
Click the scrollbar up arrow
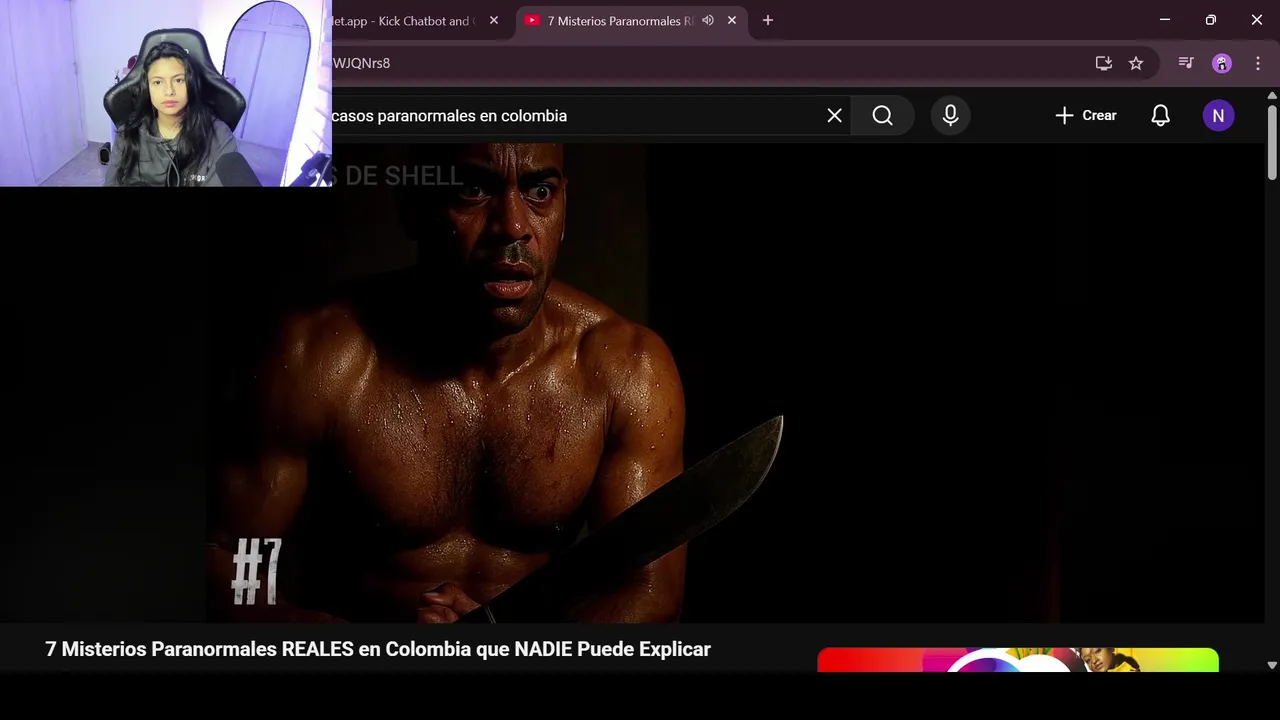[x=1272, y=95]
